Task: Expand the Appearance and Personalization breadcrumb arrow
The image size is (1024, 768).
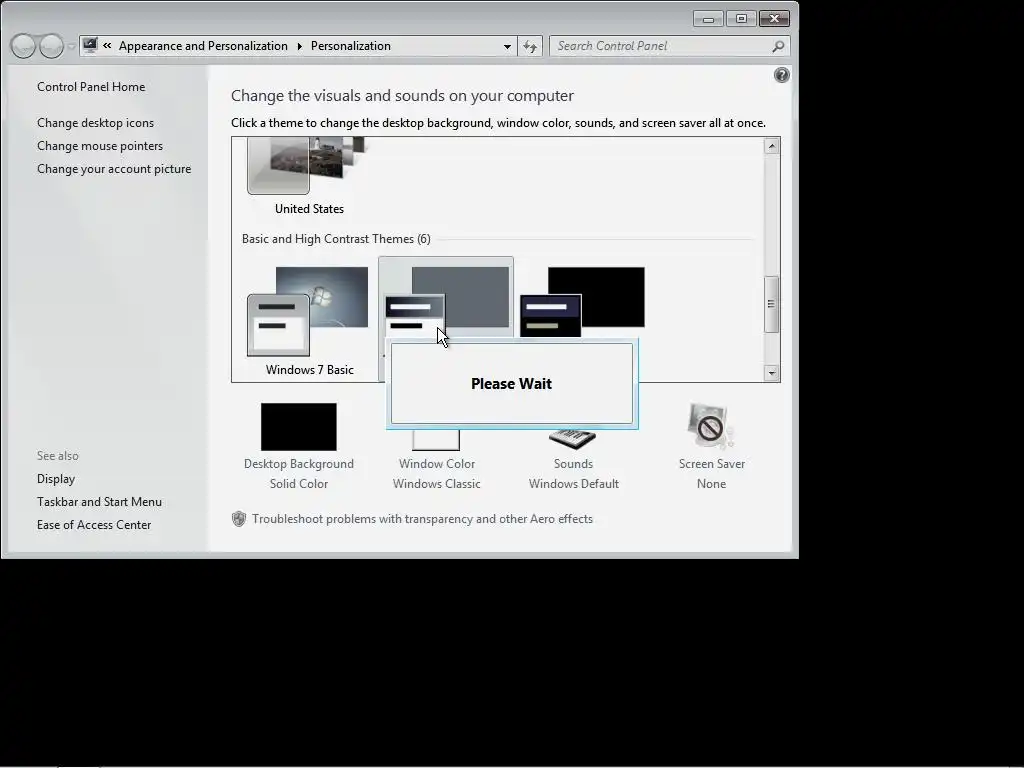Action: [299, 46]
